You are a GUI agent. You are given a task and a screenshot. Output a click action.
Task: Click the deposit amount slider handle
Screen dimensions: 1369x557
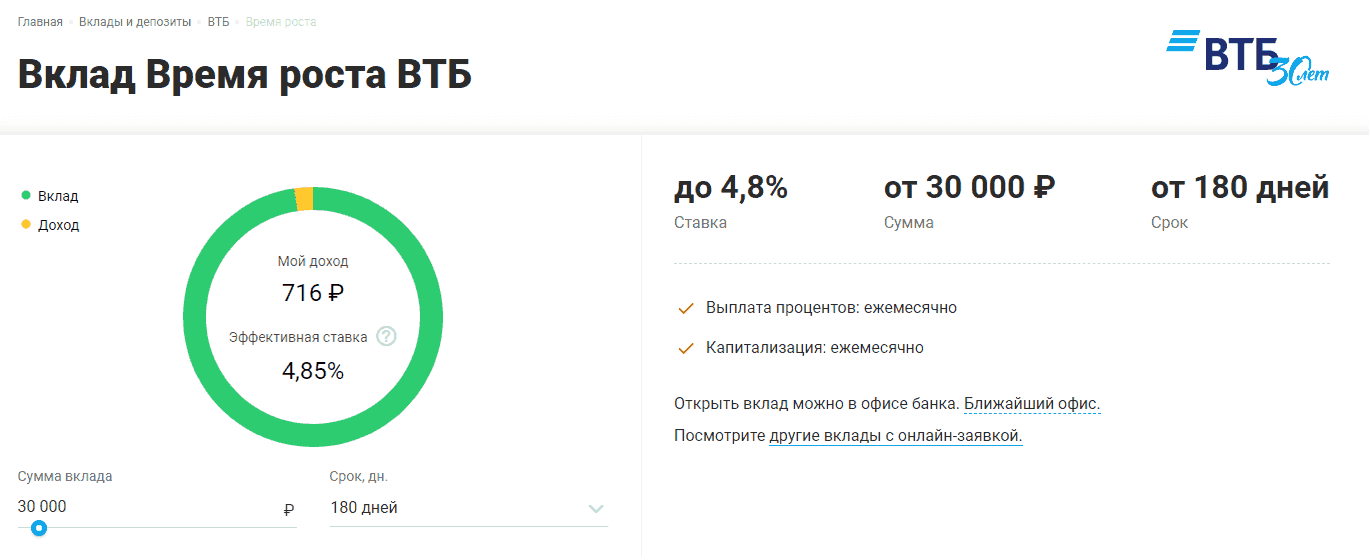[x=39, y=528]
